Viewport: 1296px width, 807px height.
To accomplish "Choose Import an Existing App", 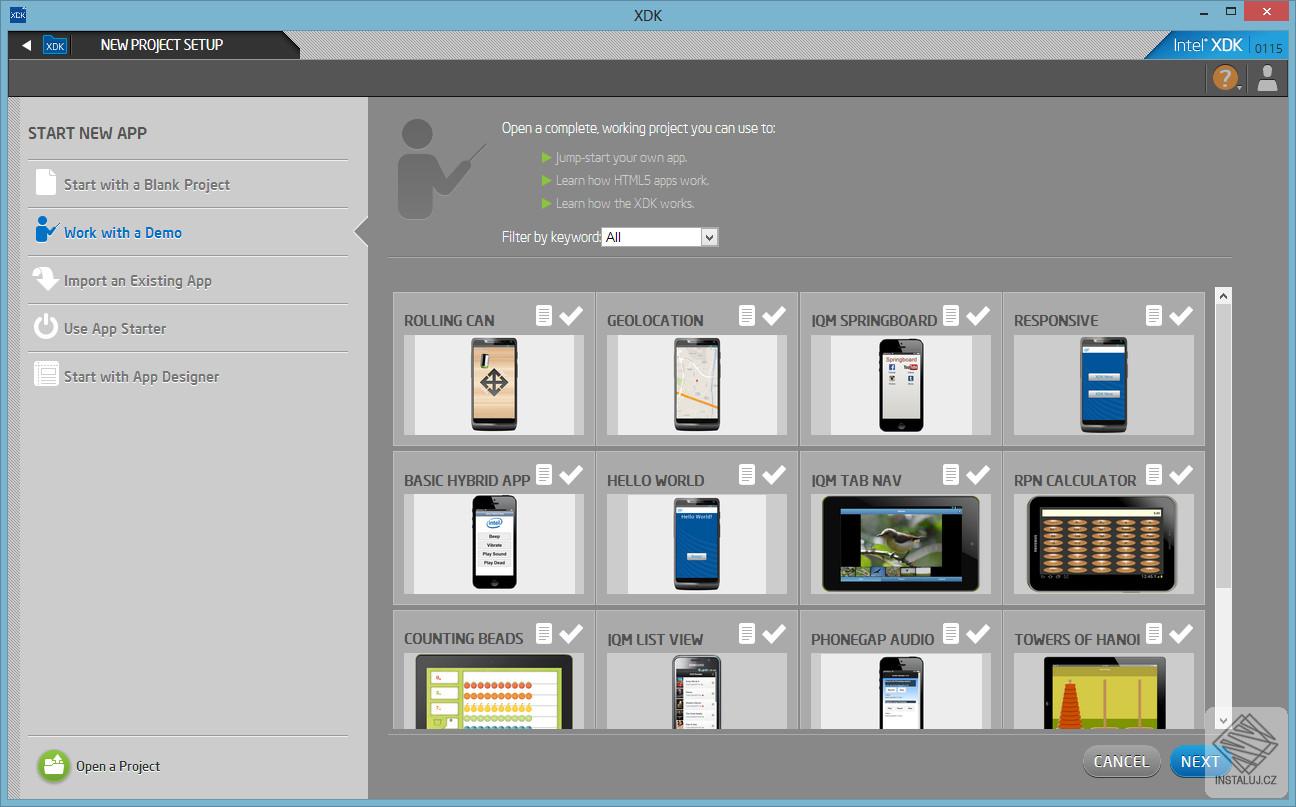I will pyautogui.click(x=138, y=281).
